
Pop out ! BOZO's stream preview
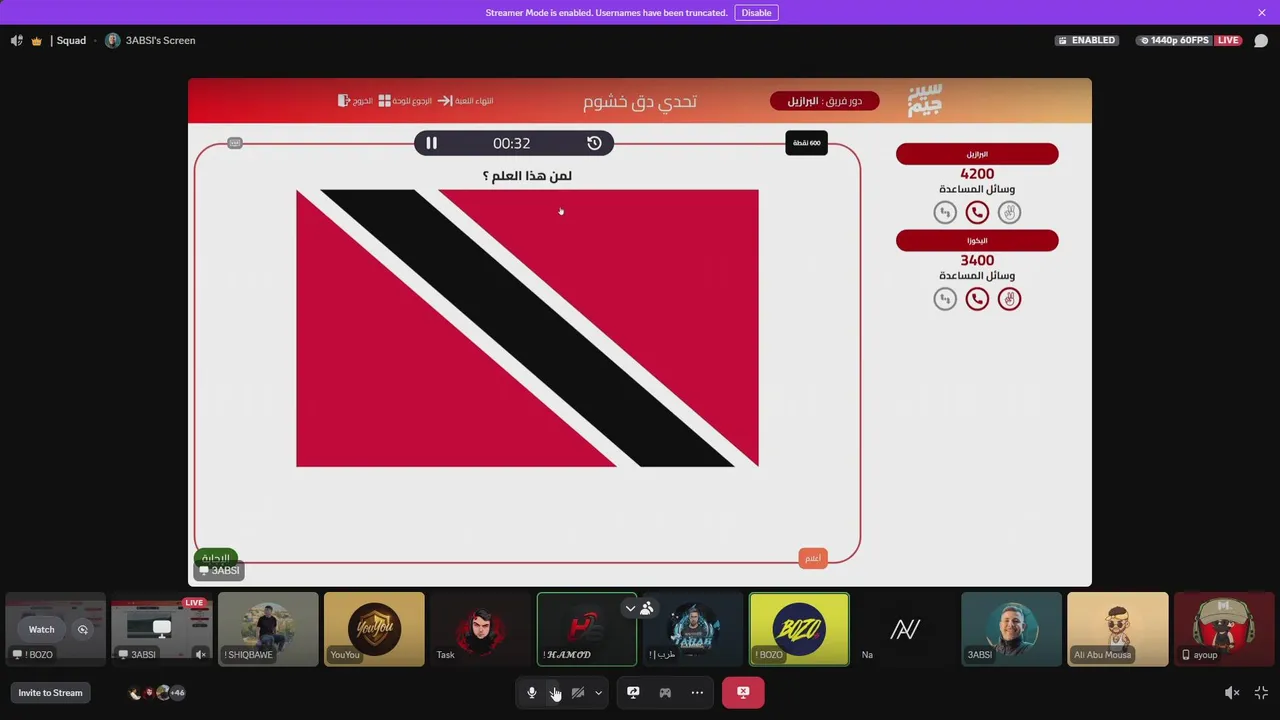(83, 629)
